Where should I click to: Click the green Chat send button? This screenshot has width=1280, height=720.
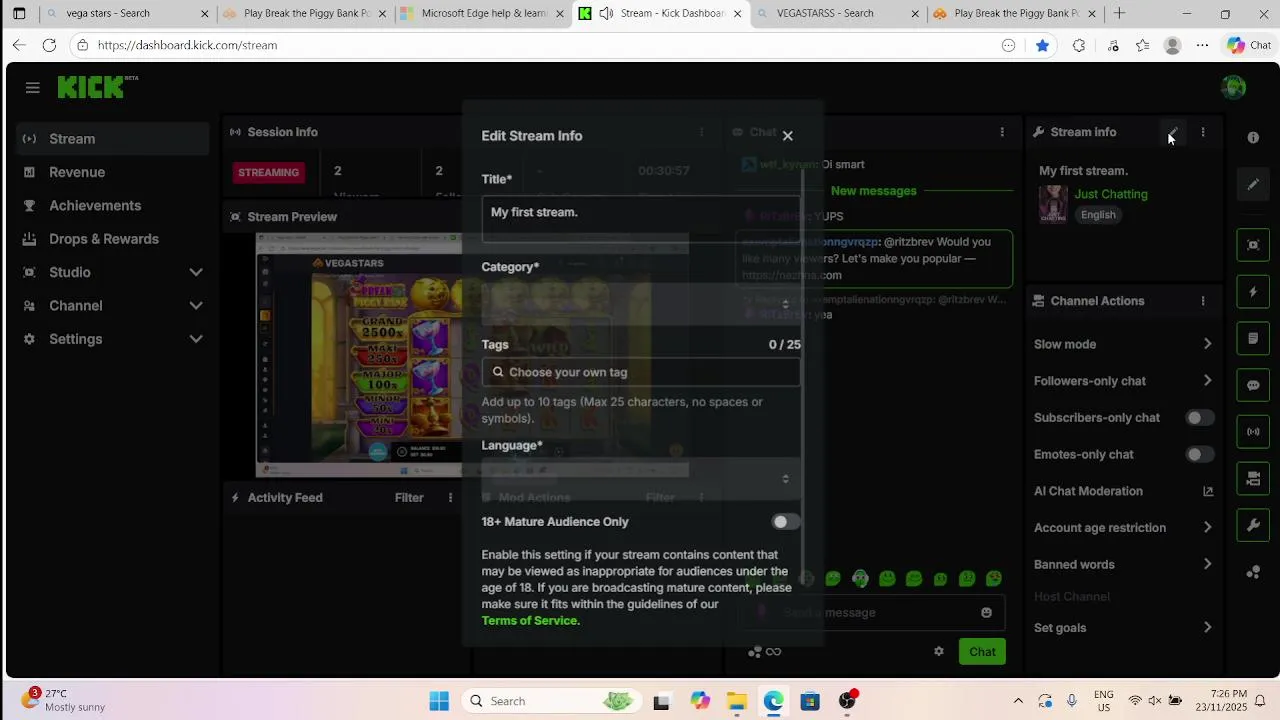pos(982,652)
